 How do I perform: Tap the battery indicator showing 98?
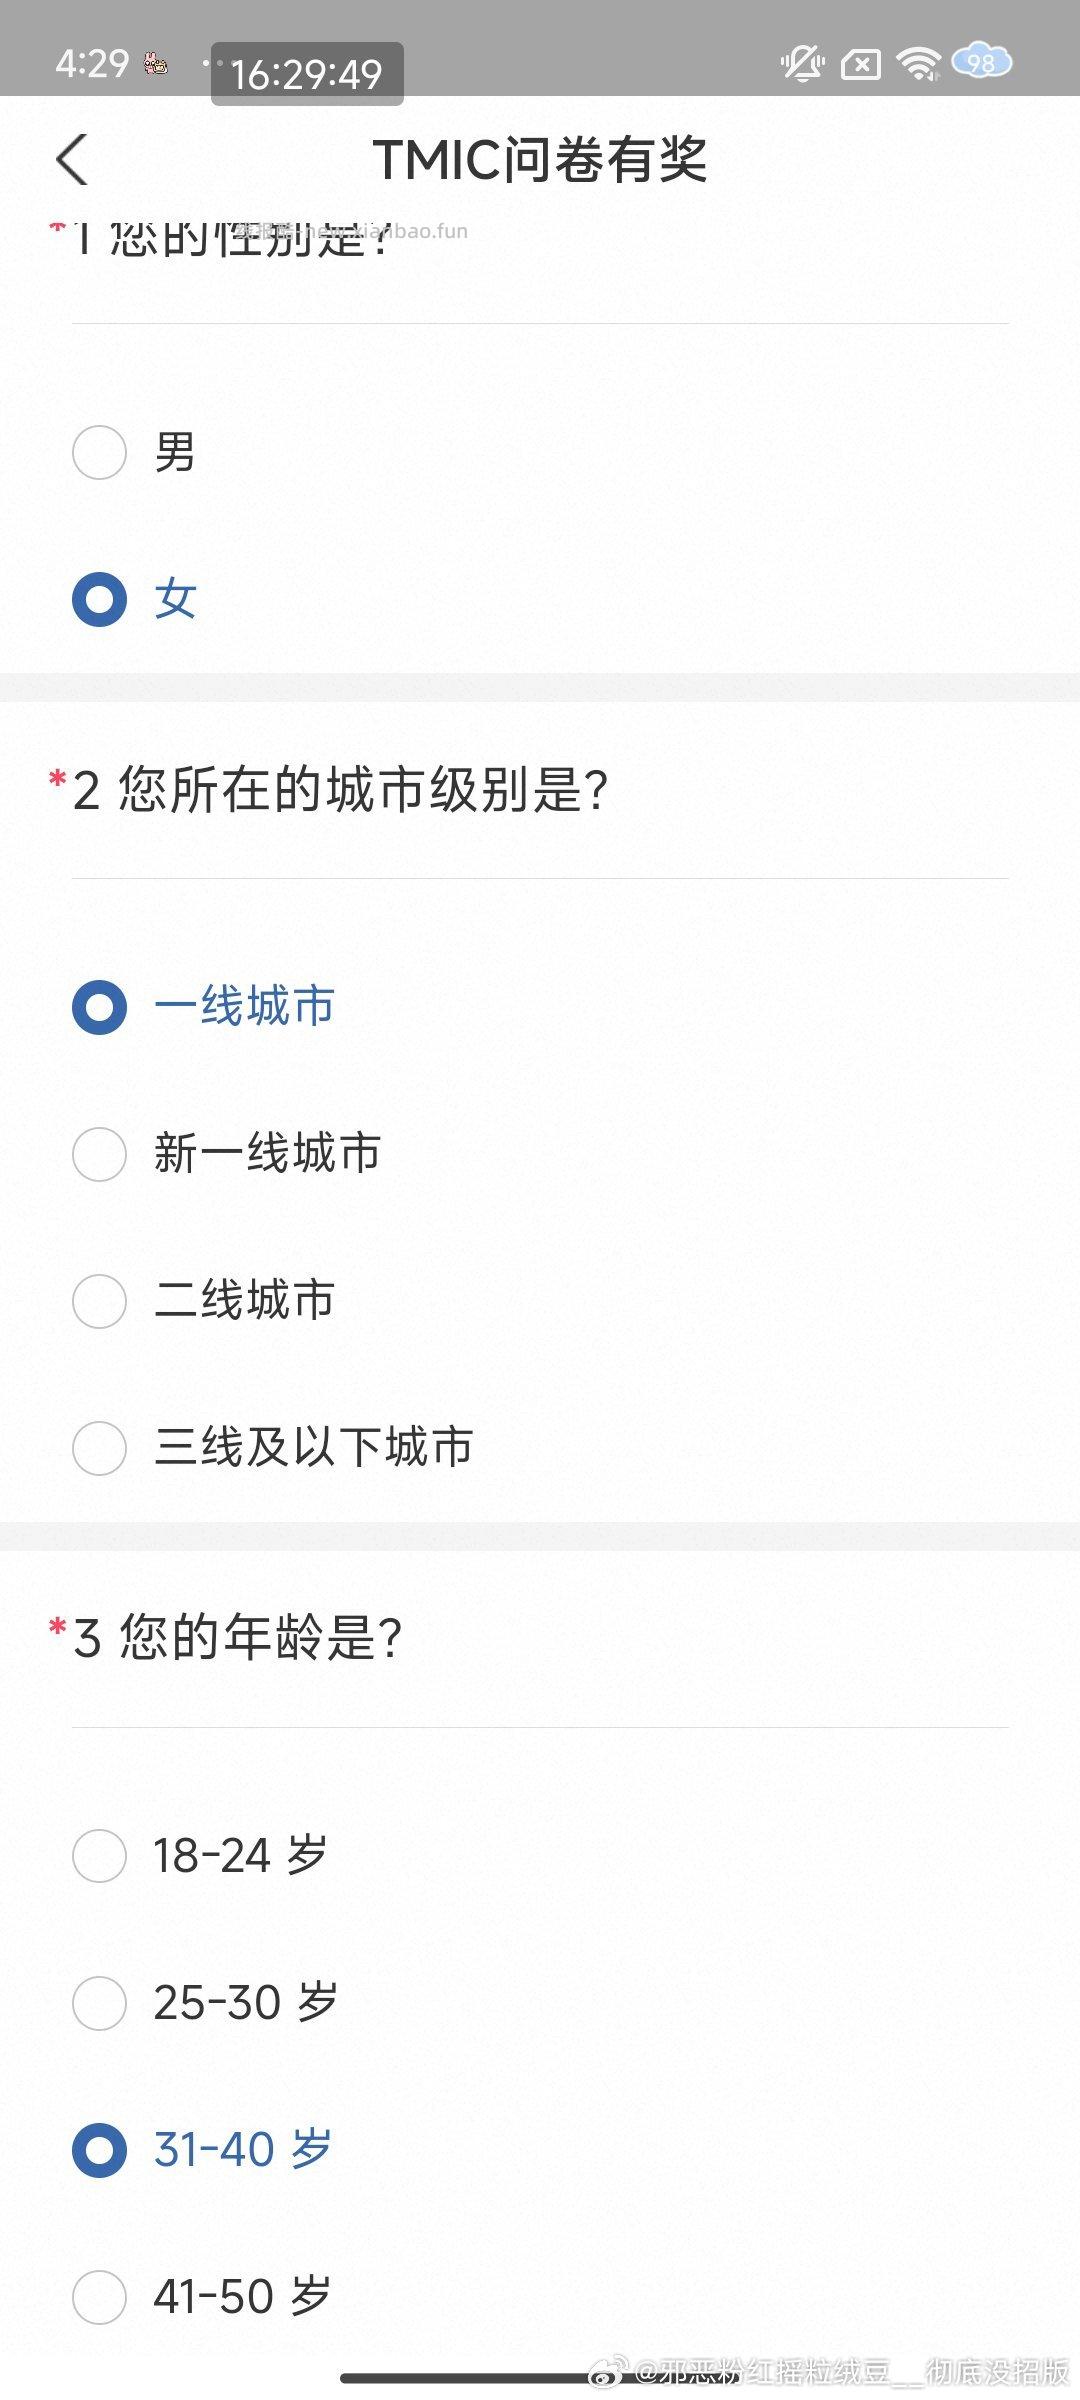(x=978, y=63)
